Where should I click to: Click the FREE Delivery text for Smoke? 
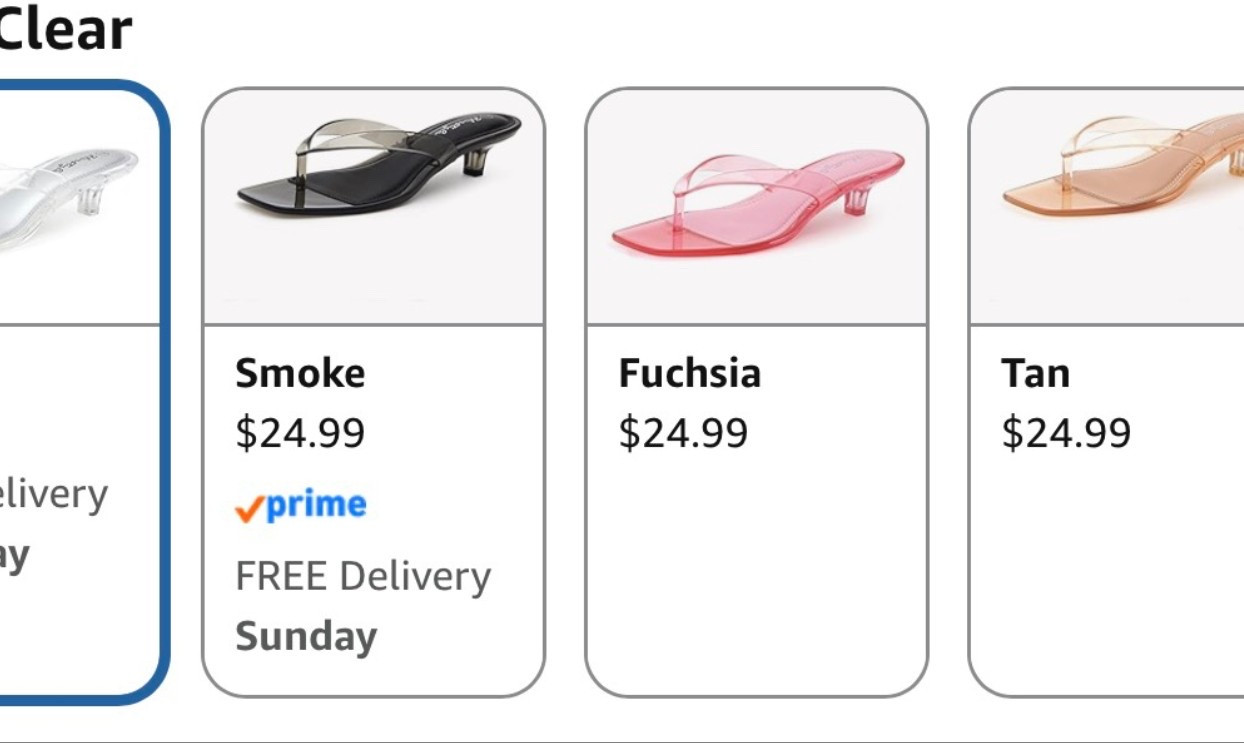click(363, 576)
